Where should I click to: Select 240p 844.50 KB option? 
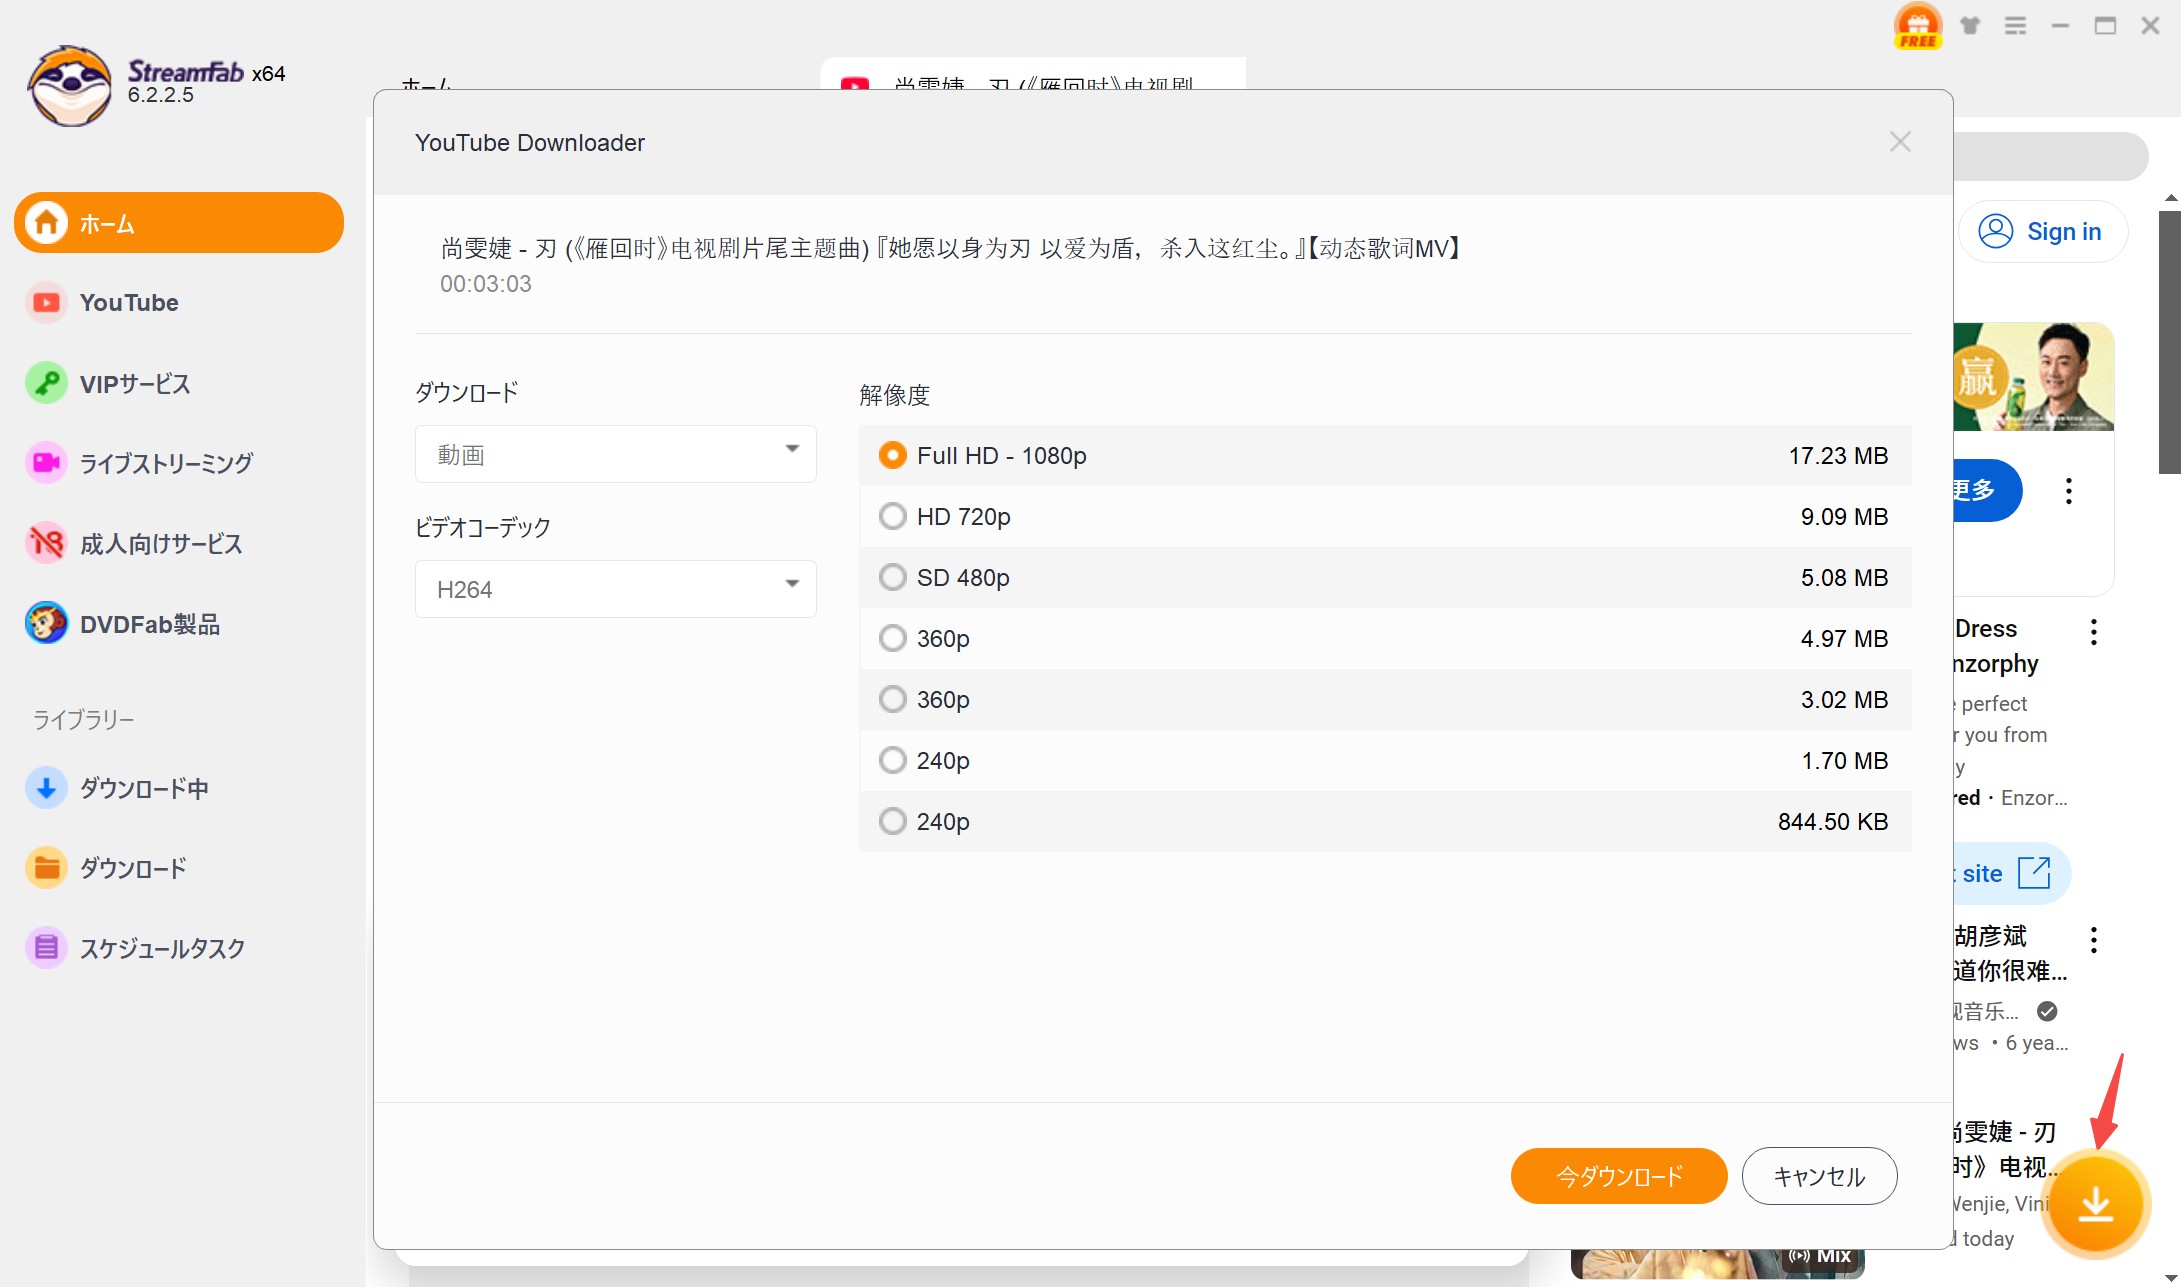(1385, 822)
